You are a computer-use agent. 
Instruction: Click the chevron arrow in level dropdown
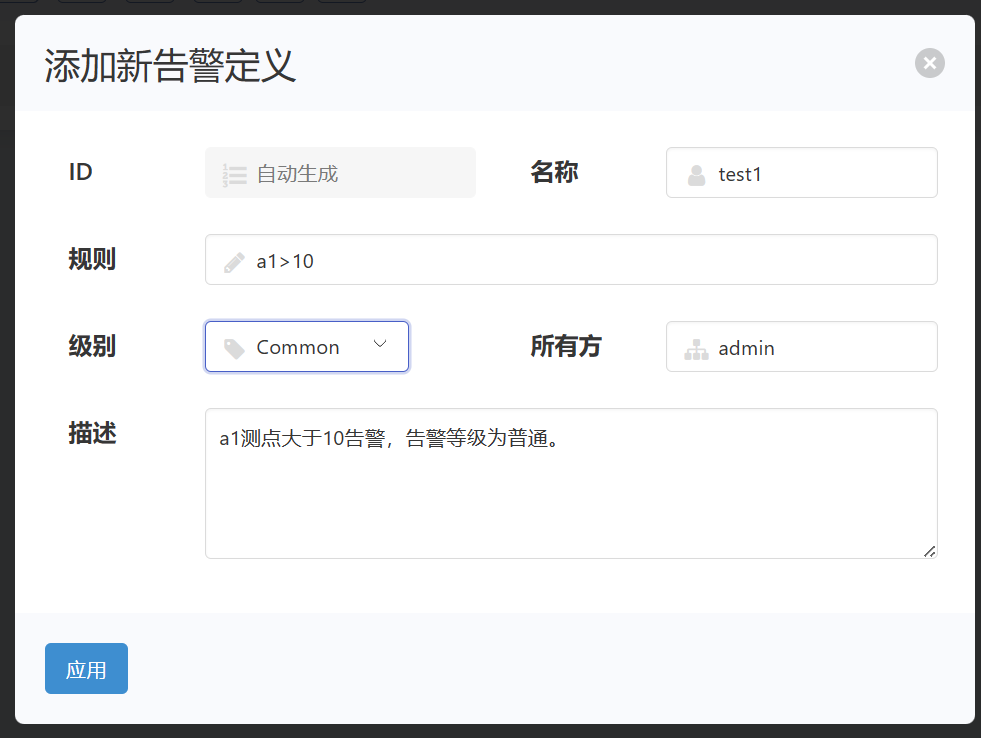(x=380, y=344)
